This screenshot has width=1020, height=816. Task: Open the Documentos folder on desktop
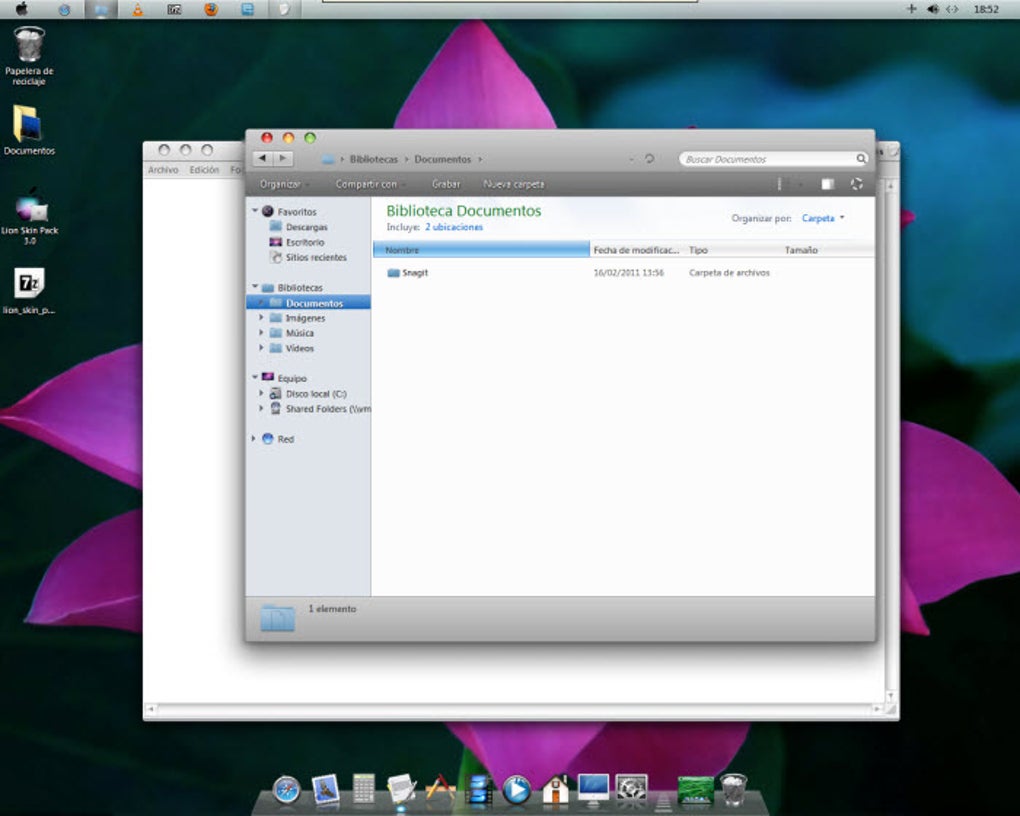29,130
